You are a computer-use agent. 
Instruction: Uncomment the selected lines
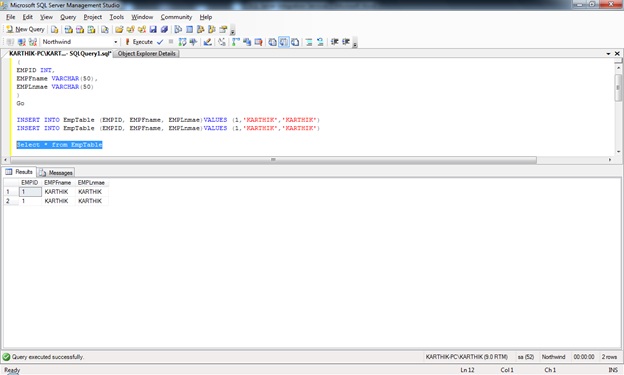click(320, 42)
